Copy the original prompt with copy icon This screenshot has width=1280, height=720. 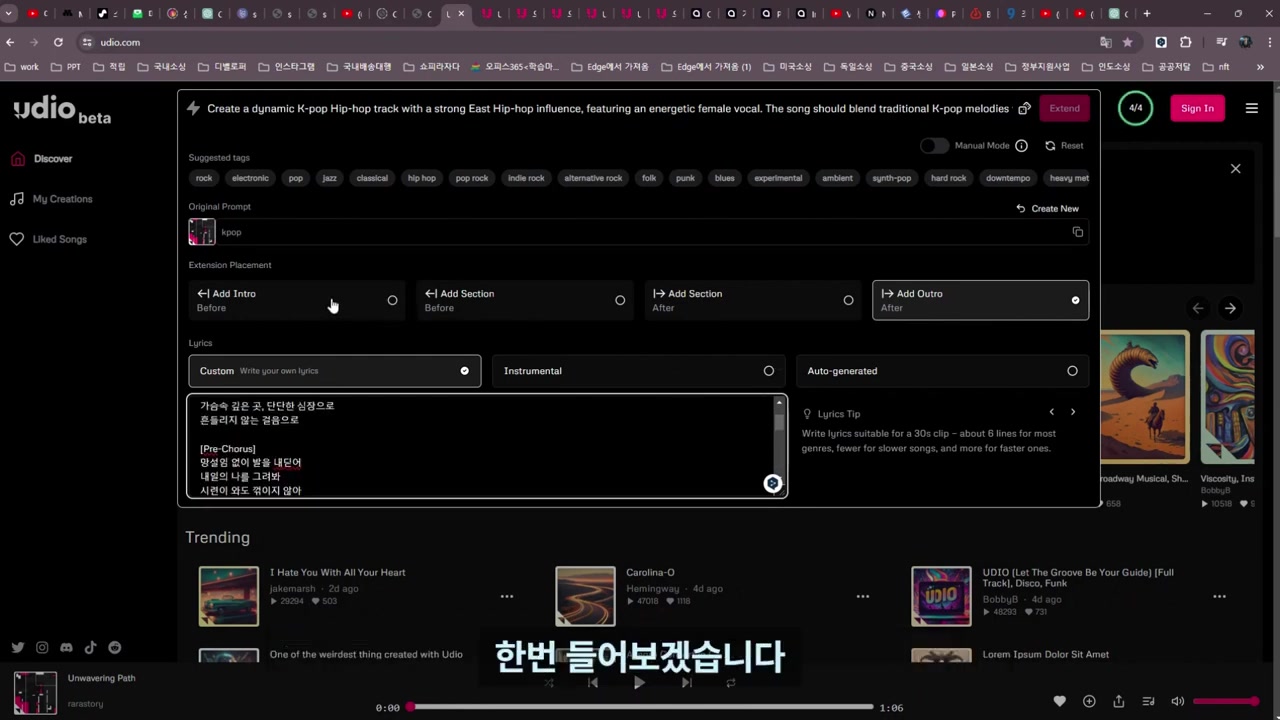[1077, 232]
